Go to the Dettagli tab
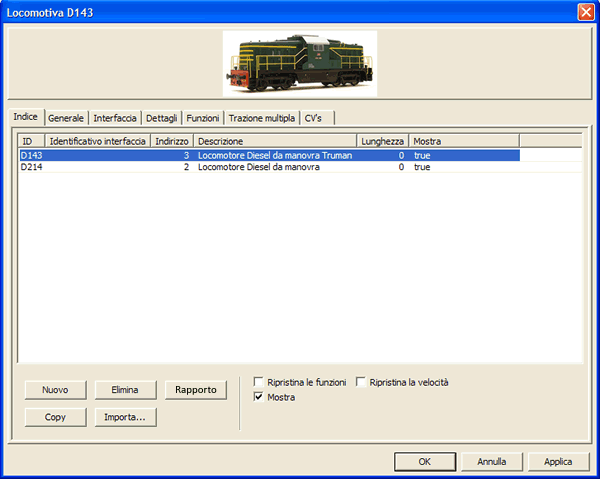Screen dimensions: 600x479 (162, 118)
